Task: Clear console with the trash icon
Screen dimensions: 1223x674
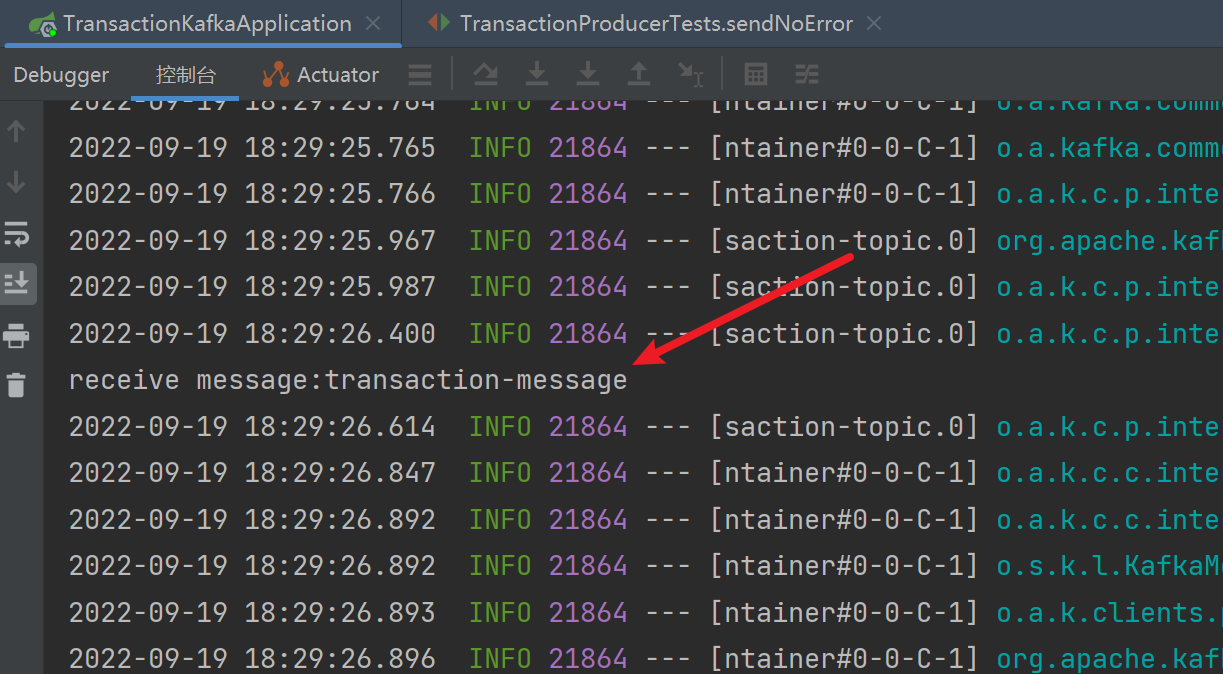Action: [16, 384]
